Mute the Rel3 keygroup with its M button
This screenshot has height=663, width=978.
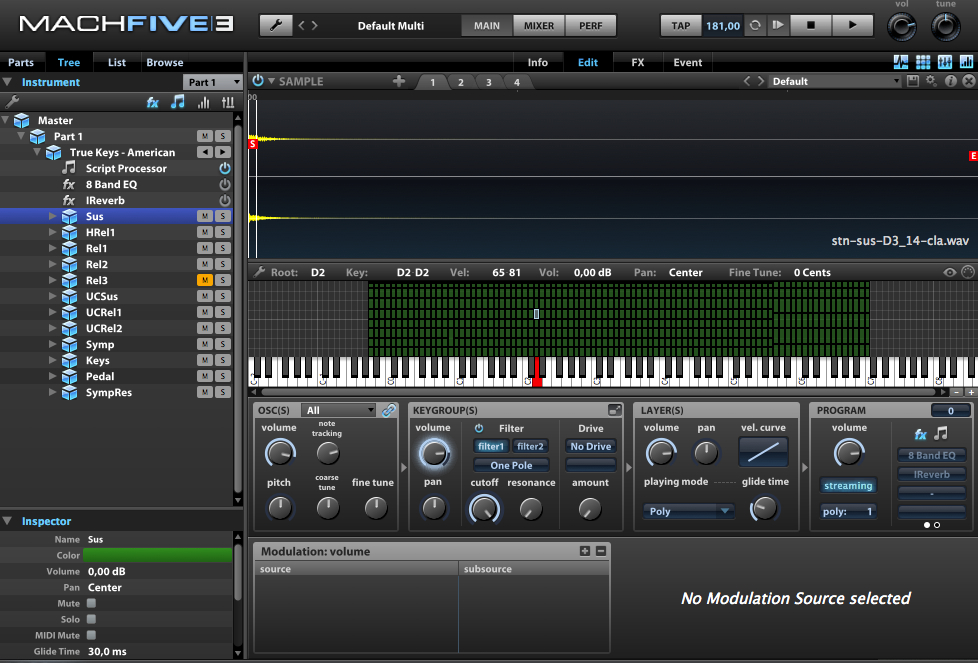tap(204, 280)
